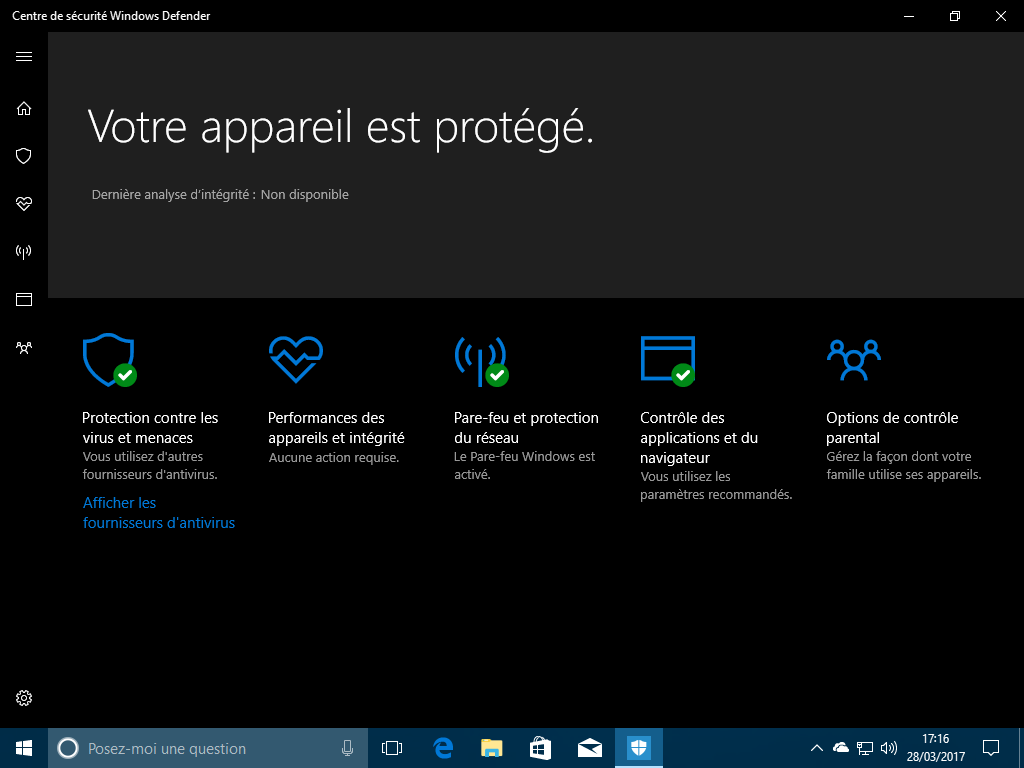Open Task View on the taskbar
1024x768 pixels.
click(392, 748)
